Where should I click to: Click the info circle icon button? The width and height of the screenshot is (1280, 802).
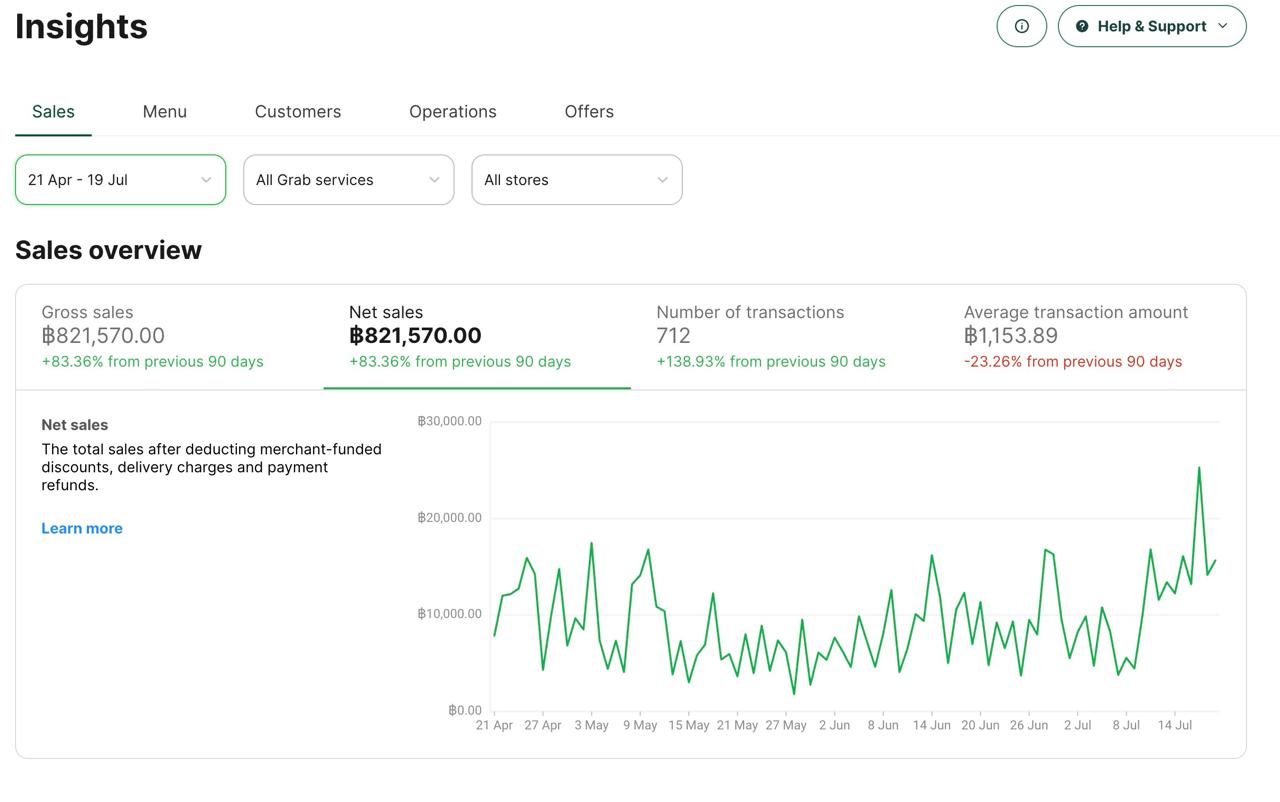1022,26
